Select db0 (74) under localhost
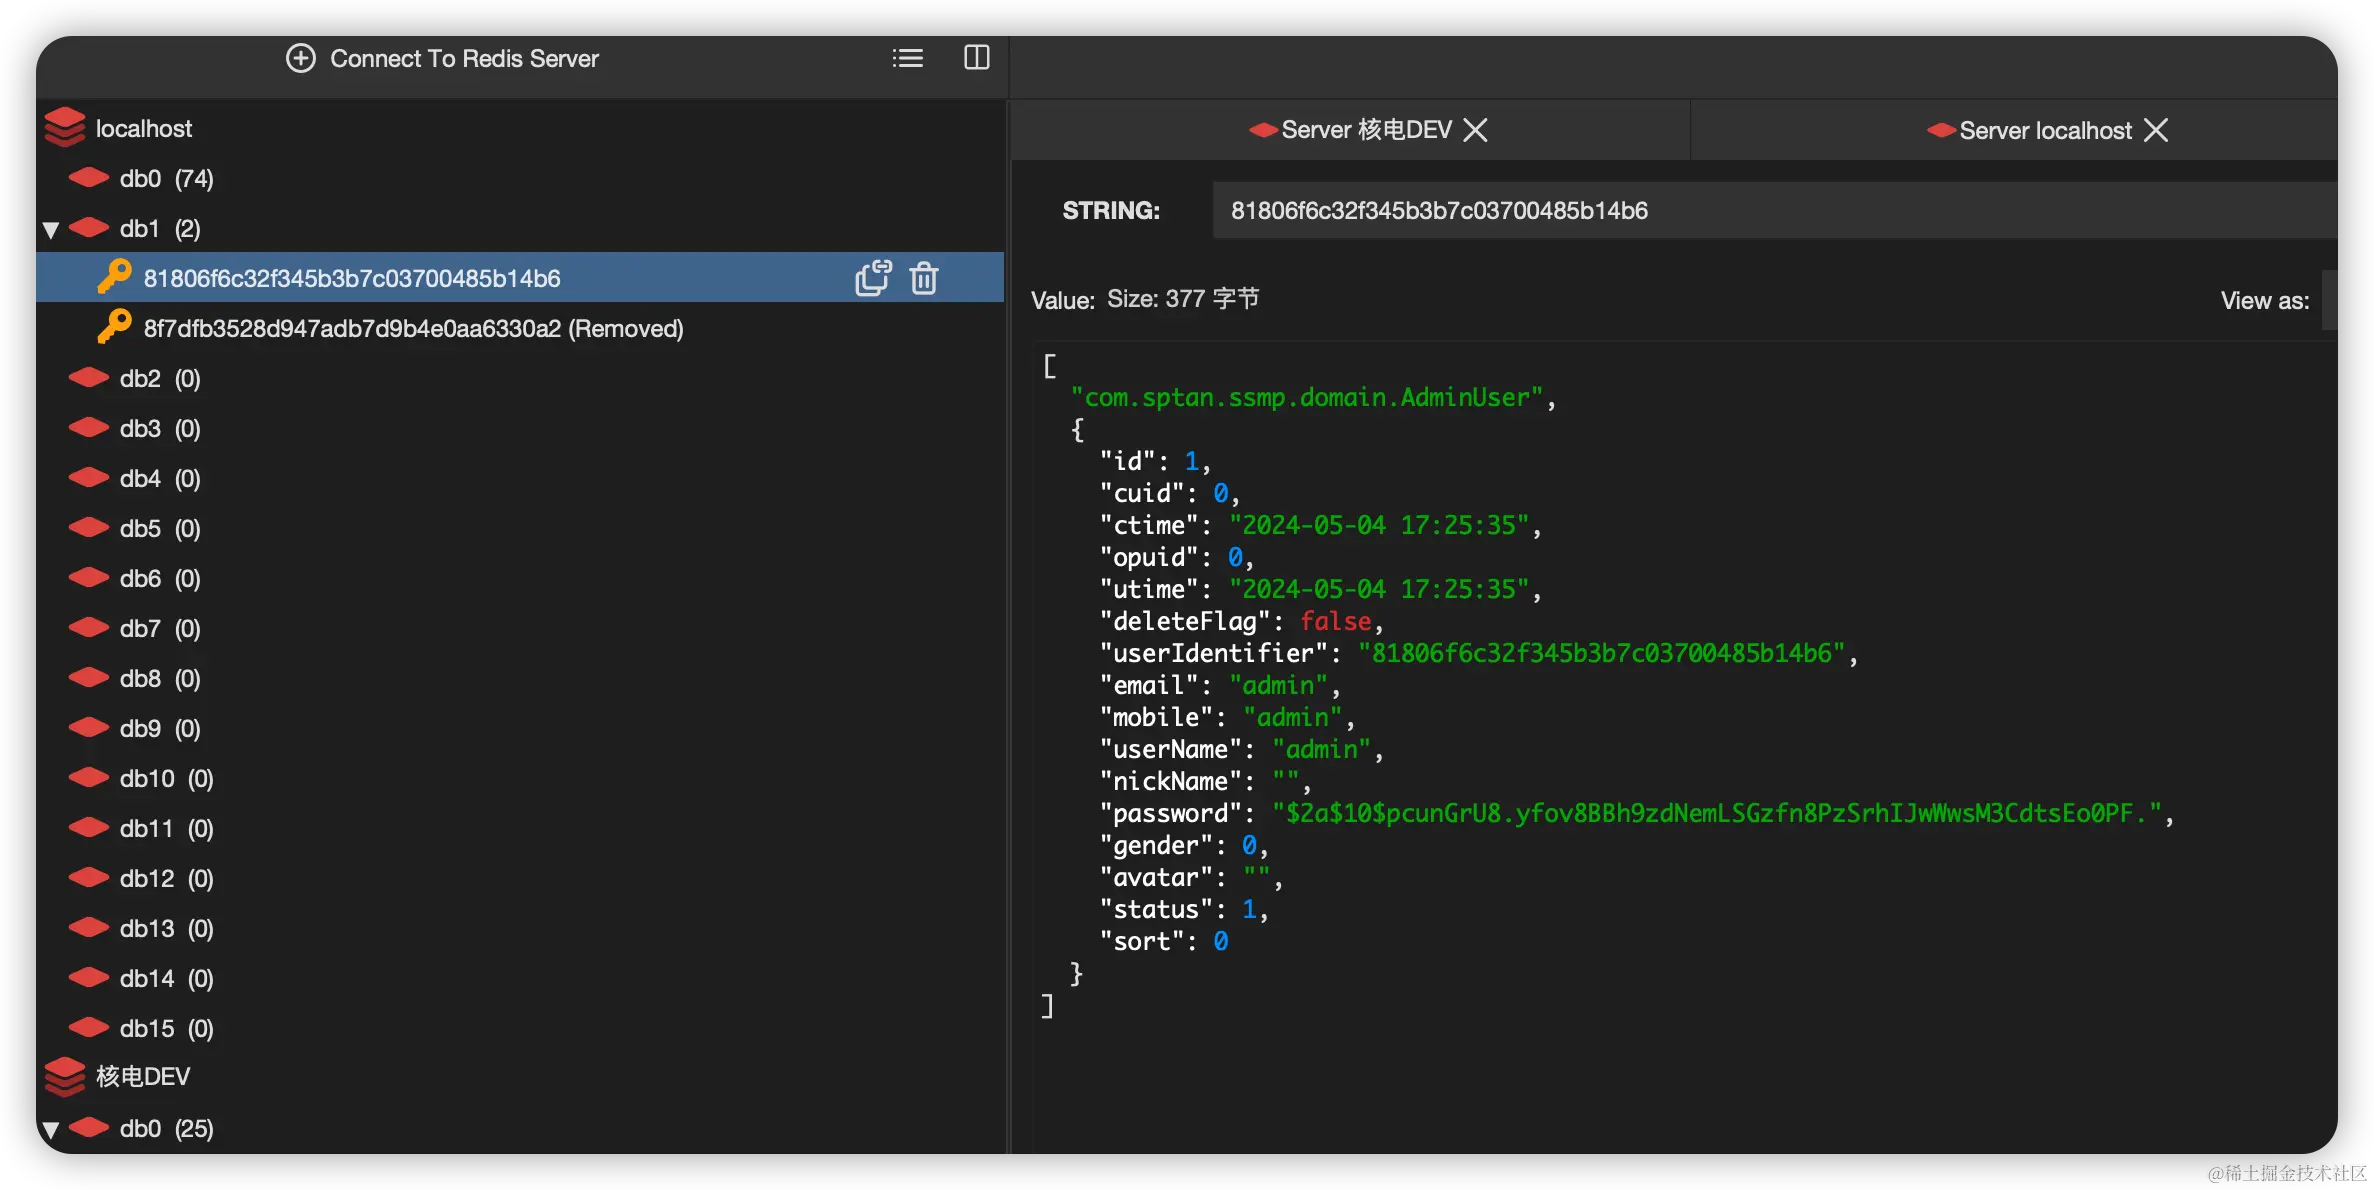Screen dimensions: 2374x1190 coord(166,179)
